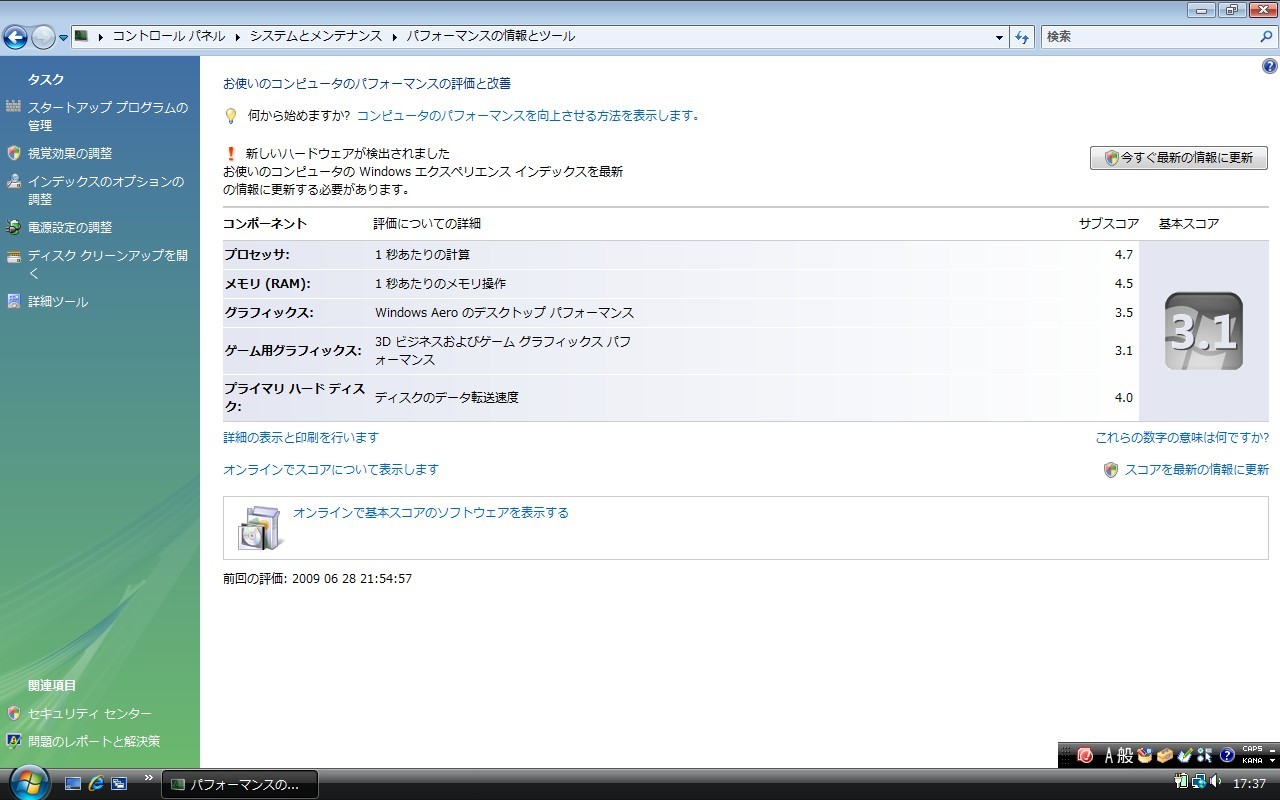The height and width of the screenshot is (800, 1280).
Task: Click the magnifier icon in search box
Action: (1267, 37)
